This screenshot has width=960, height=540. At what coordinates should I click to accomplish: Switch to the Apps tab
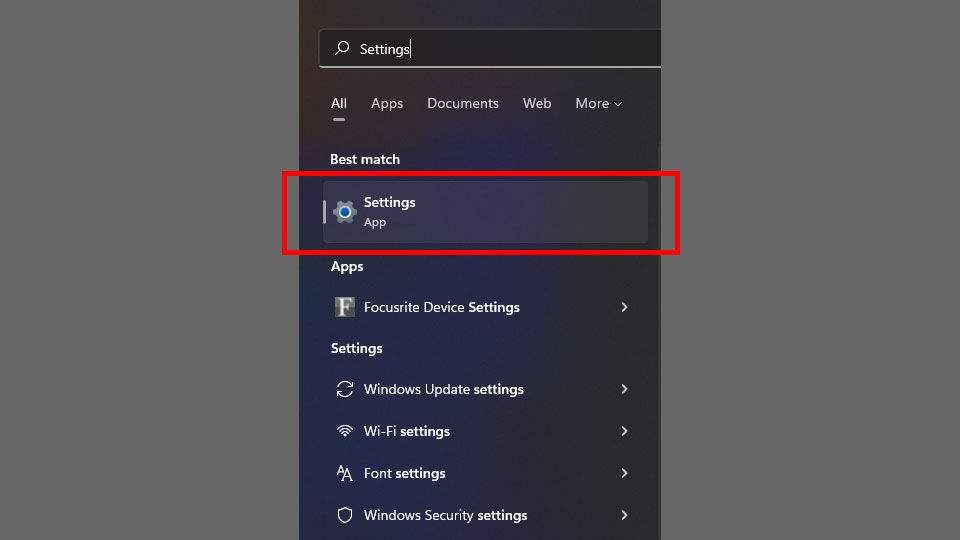387,103
